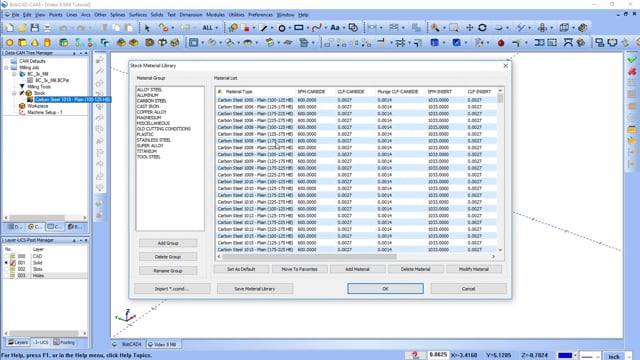Open dropdown arrow next to ALL filter
The width and height of the screenshot is (640, 360).
[x=217, y=28]
